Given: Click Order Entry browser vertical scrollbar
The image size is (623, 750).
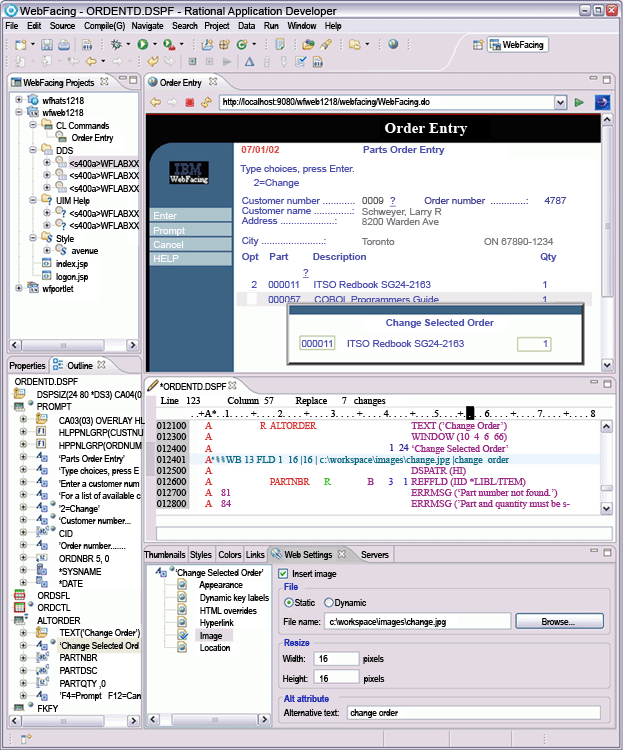Looking at the screenshot, I should 606,211.
